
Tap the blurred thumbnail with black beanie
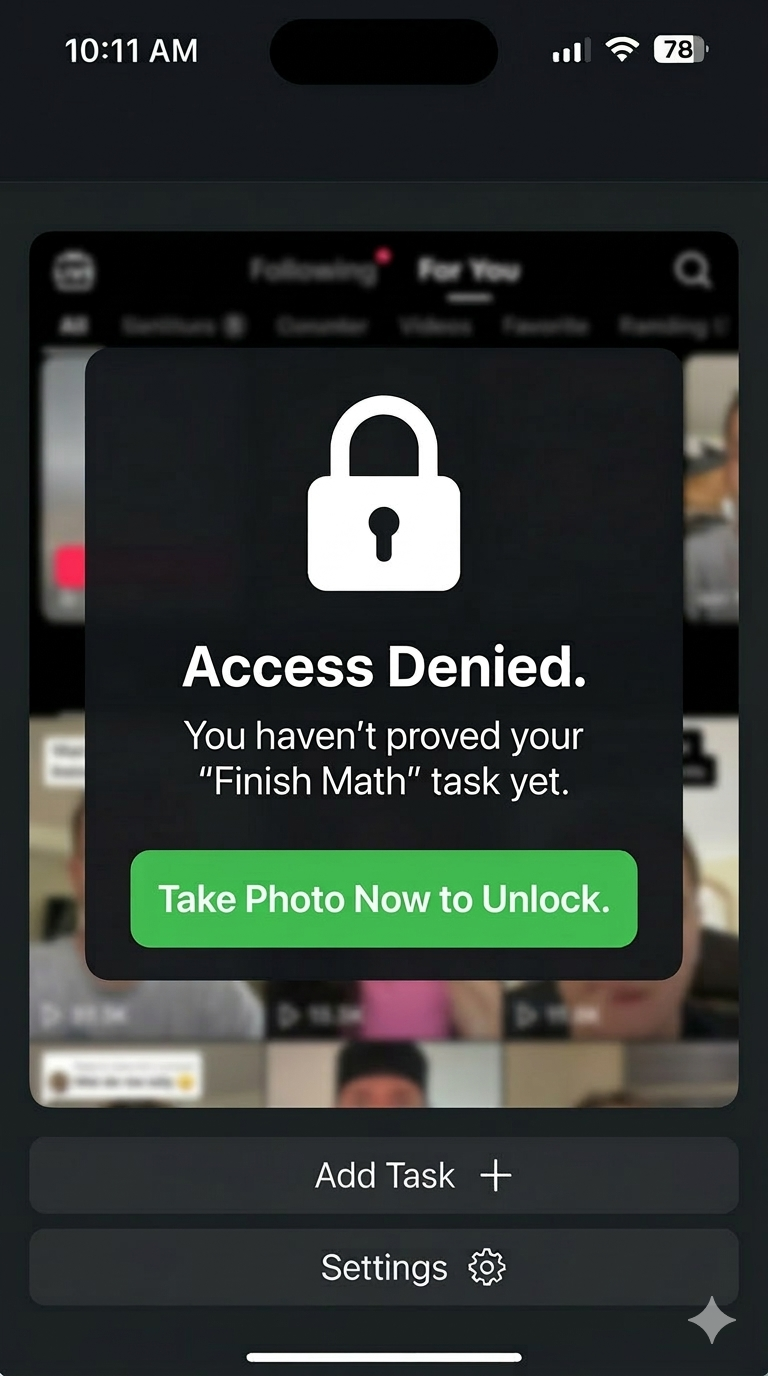coord(385,1073)
